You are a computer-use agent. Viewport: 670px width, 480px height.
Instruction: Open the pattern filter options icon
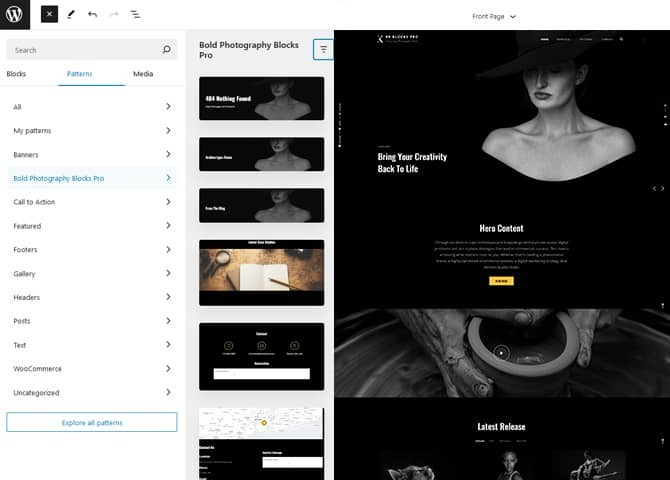point(323,49)
